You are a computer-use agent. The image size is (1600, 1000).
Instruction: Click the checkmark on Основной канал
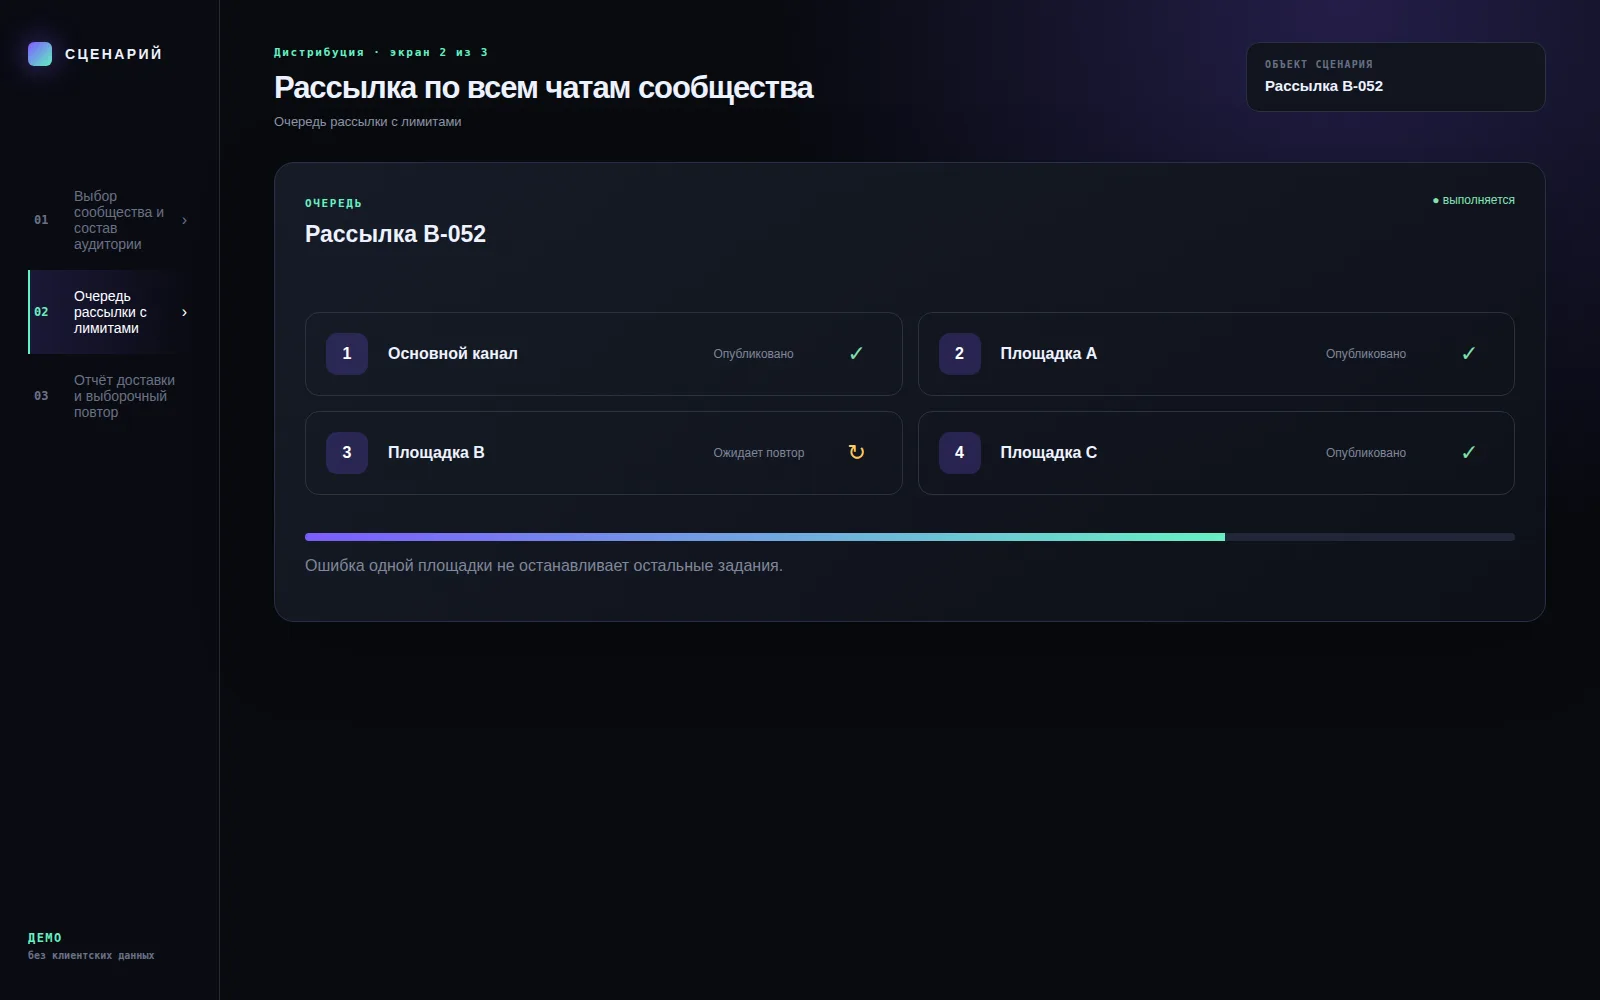pyautogui.click(x=856, y=354)
